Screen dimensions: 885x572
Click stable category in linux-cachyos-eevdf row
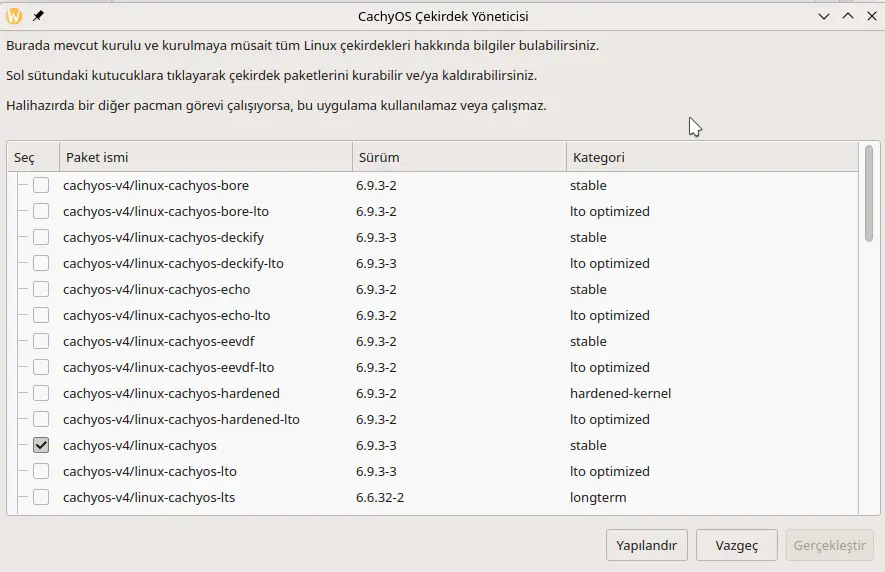tap(588, 341)
